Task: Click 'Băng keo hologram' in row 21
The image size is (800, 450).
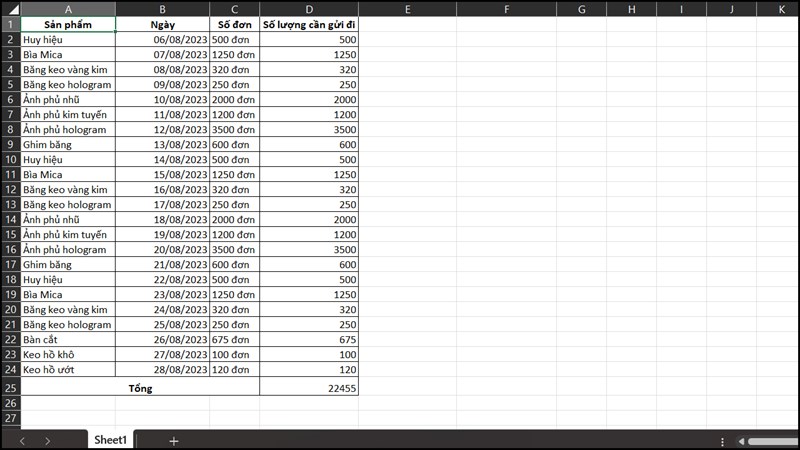Action: coord(68,324)
